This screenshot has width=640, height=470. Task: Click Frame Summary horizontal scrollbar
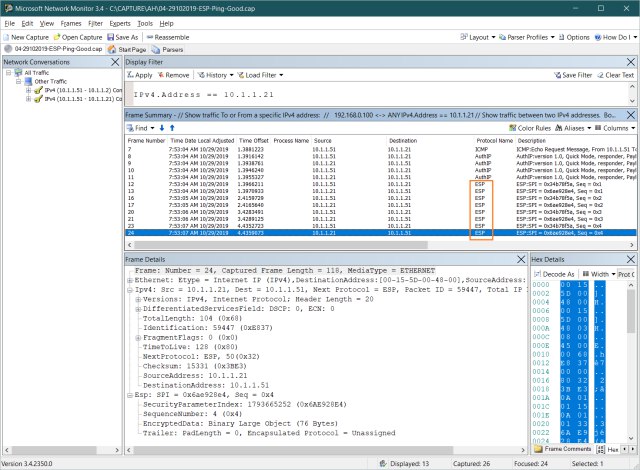(281, 245)
